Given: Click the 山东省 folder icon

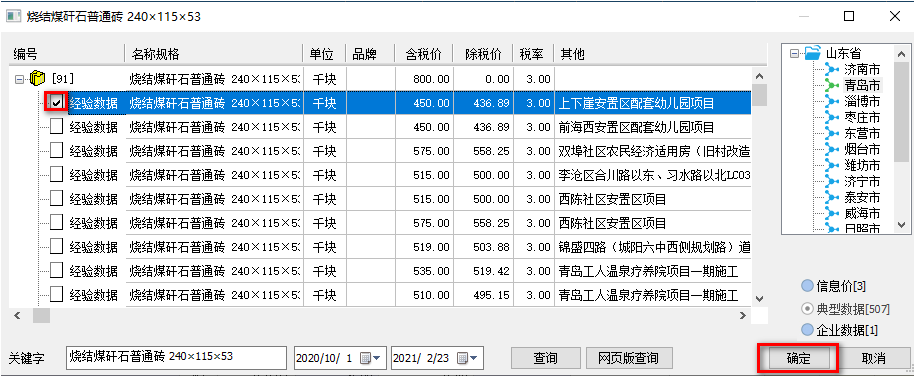Looking at the screenshot, I should tap(813, 53).
